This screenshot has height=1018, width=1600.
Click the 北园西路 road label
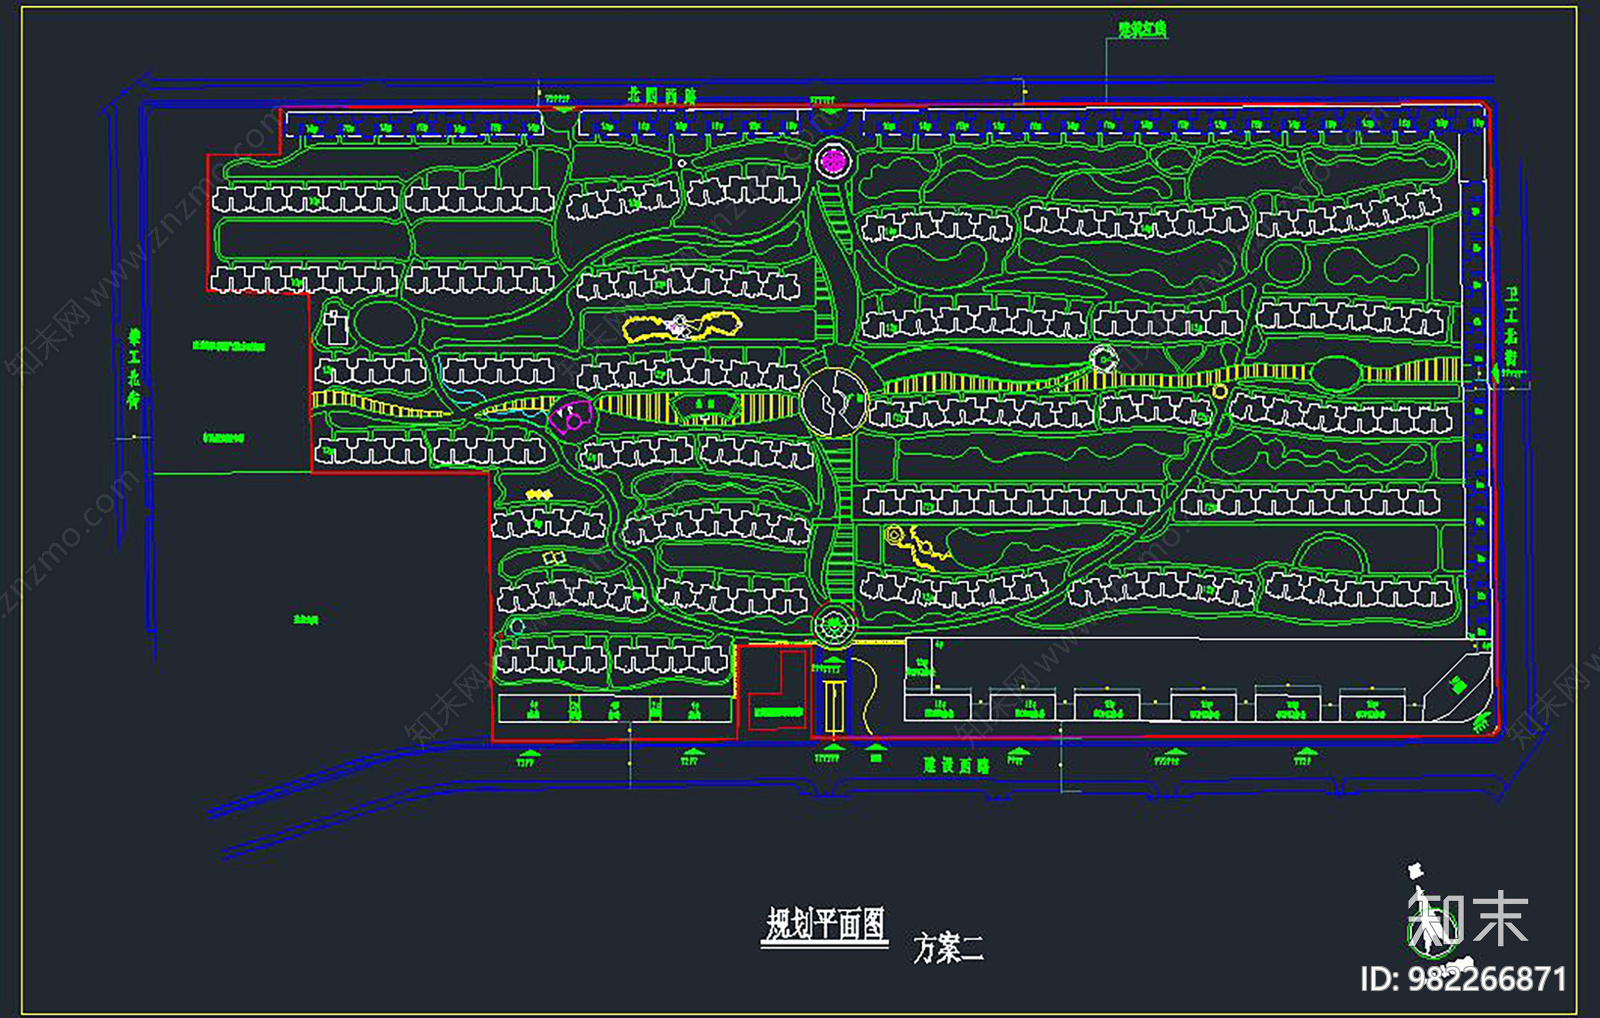tap(662, 96)
